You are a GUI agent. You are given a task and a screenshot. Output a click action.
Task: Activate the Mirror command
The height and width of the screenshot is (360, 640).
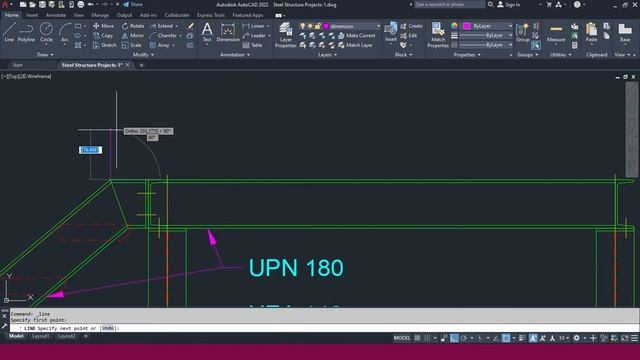pos(133,36)
